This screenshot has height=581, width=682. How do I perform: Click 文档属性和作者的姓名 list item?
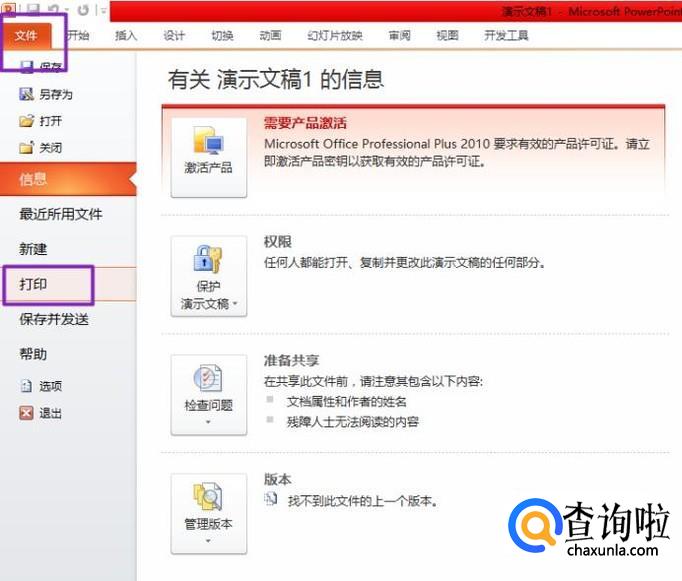coord(347,401)
